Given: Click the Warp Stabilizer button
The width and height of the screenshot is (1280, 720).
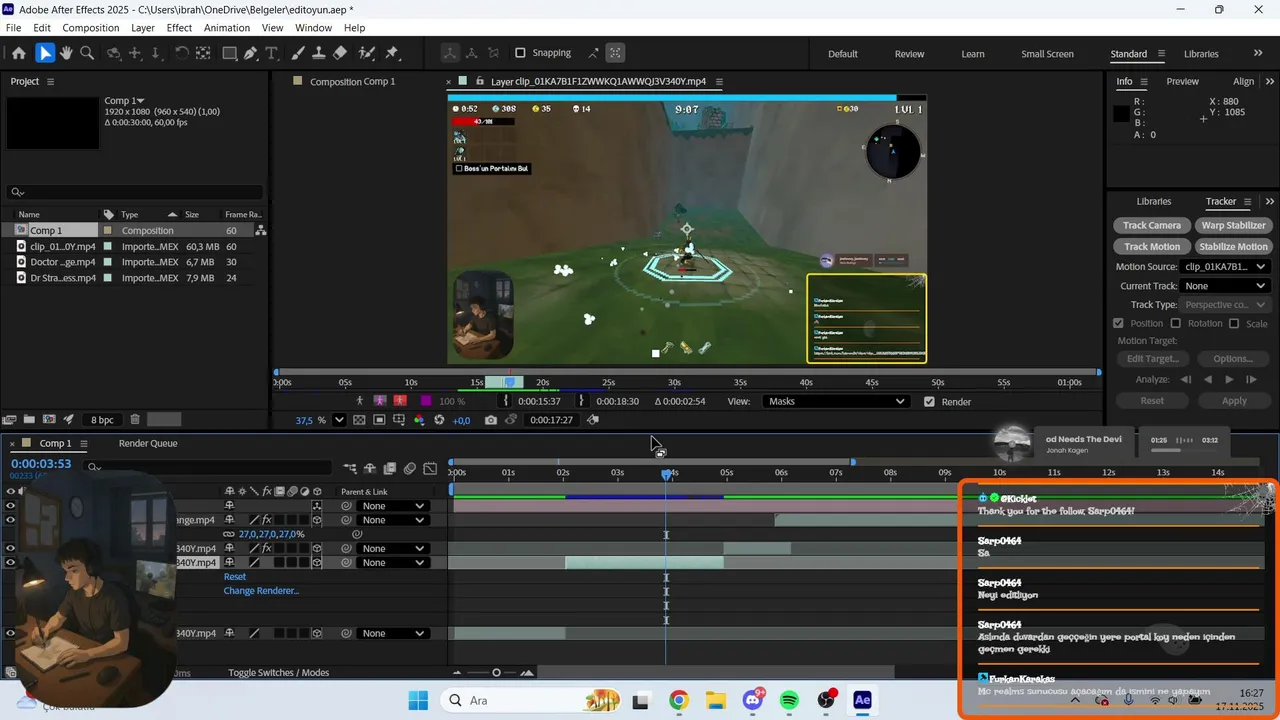Looking at the screenshot, I should (1233, 225).
